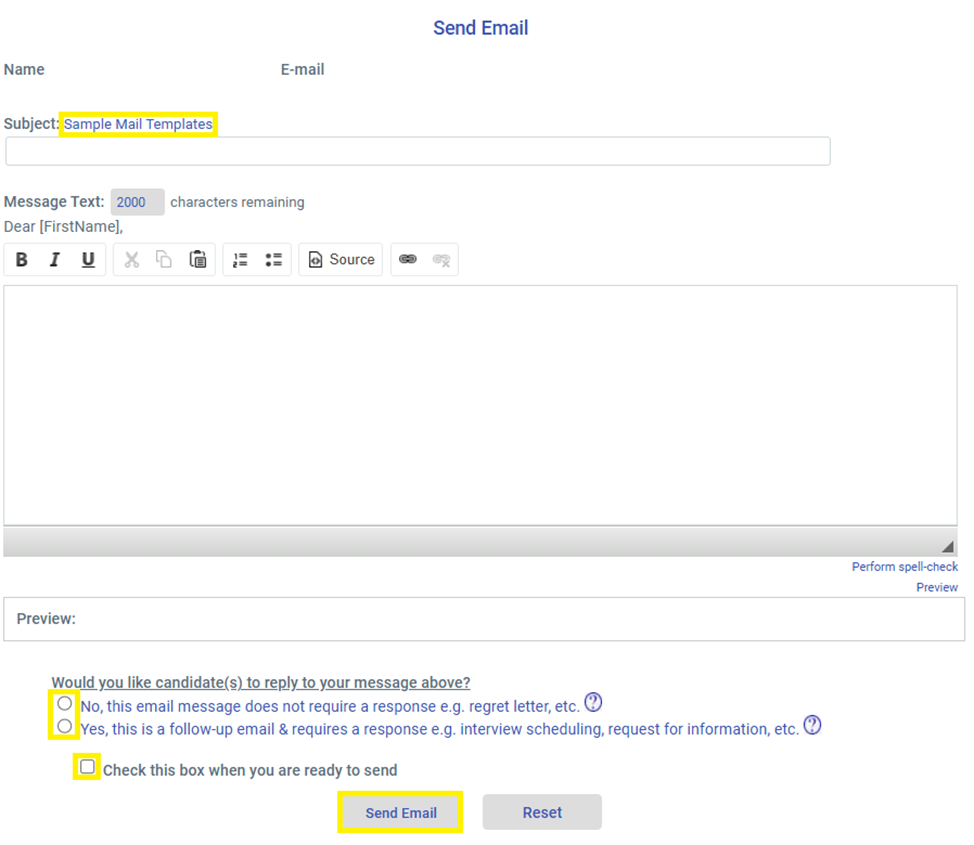Viewport: 974px width, 845px height.
Task: Select the 'Yes, this is a follow-up' radio
Action: tap(65, 726)
